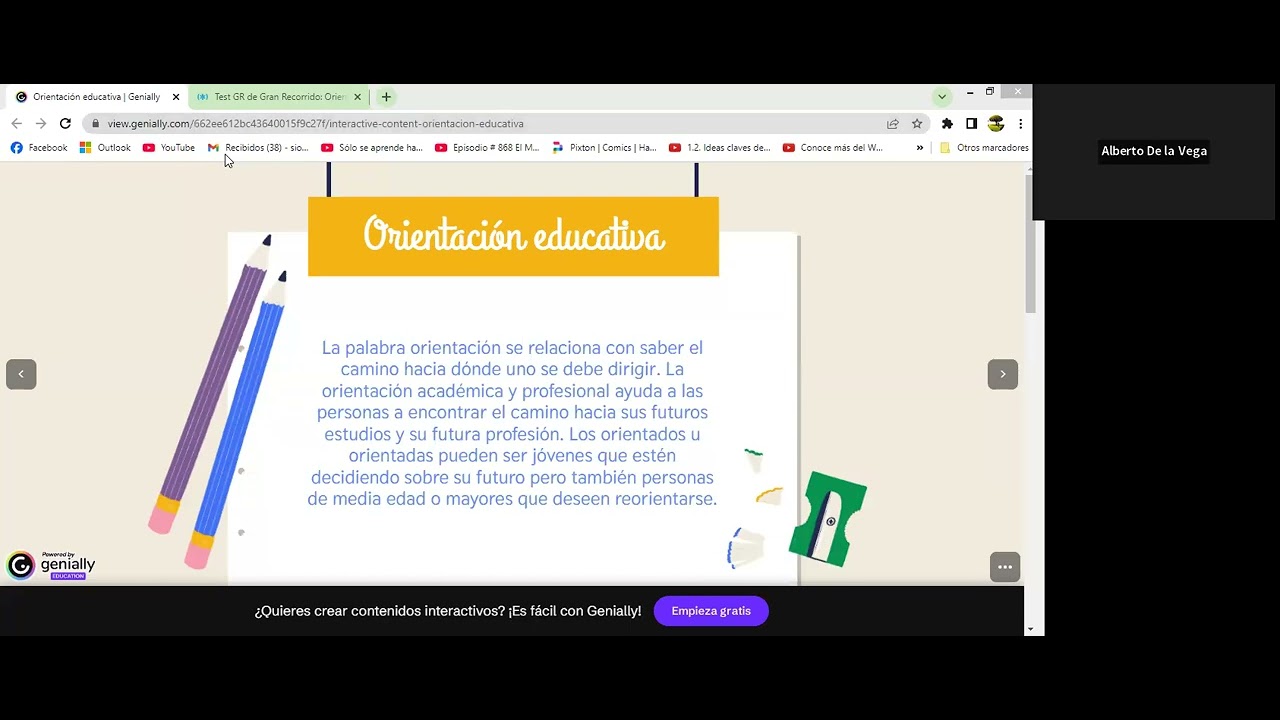Viewport: 1280px width, 720px height.
Task: Open the Facebook bookmark
Action: [39, 148]
